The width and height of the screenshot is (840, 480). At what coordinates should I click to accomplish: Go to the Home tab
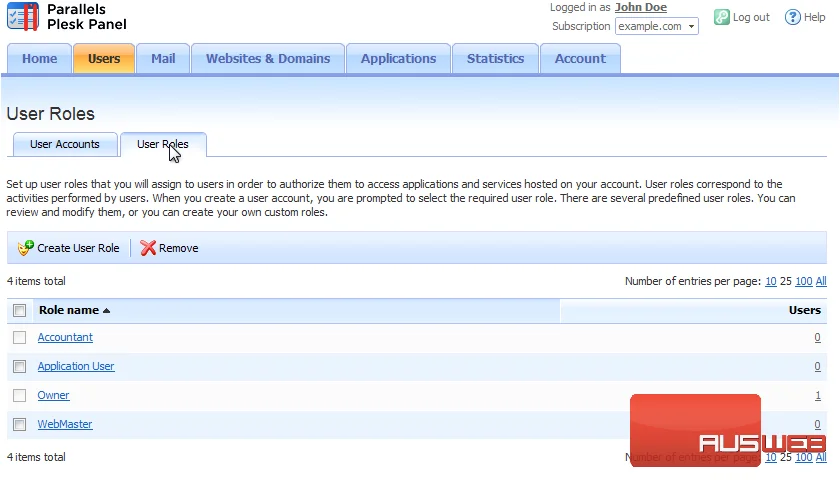pyautogui.click(x=40, y=58)
